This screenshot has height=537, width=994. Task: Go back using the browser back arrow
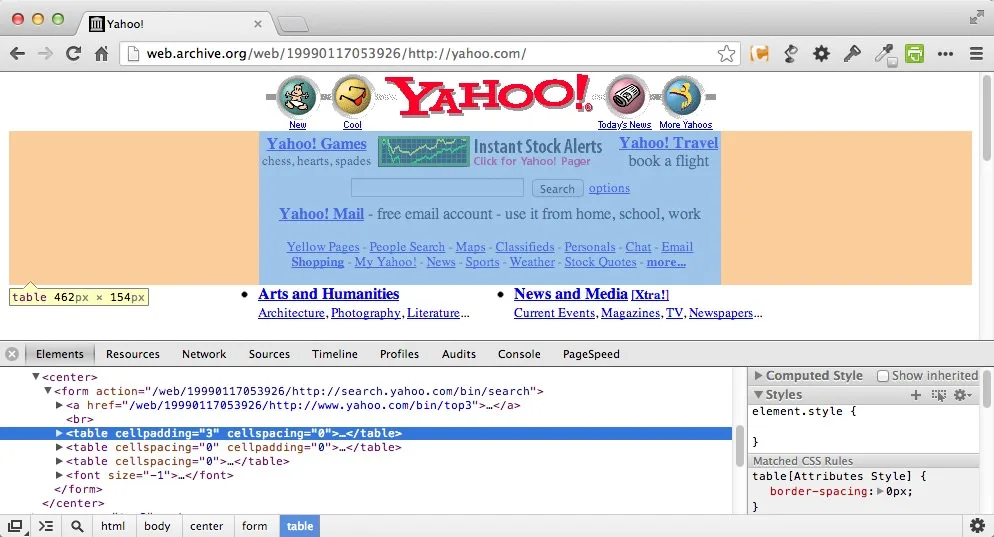(x=17, y=54)
